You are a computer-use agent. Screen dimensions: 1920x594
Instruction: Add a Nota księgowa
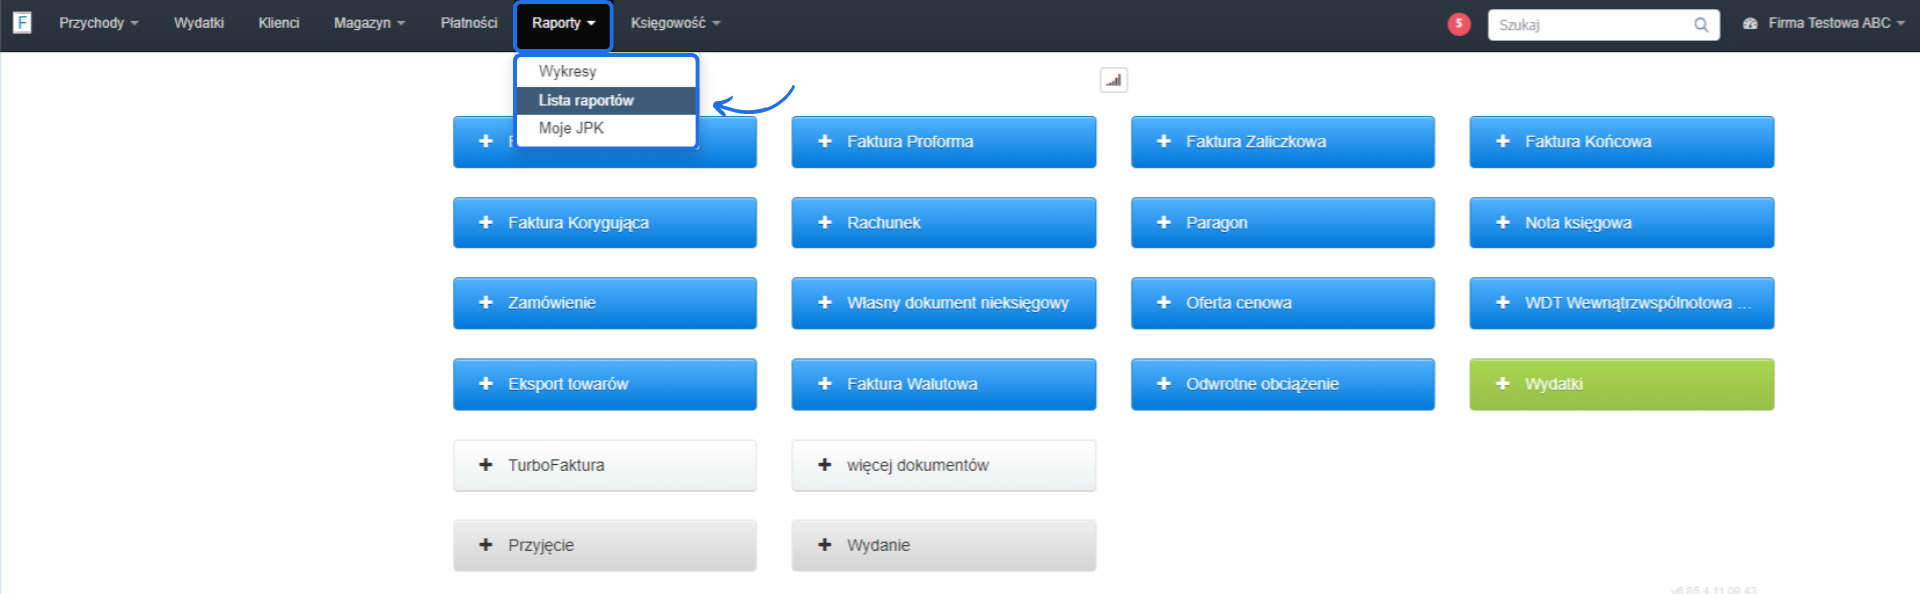pyautogui.click(x=1622, y=222)
